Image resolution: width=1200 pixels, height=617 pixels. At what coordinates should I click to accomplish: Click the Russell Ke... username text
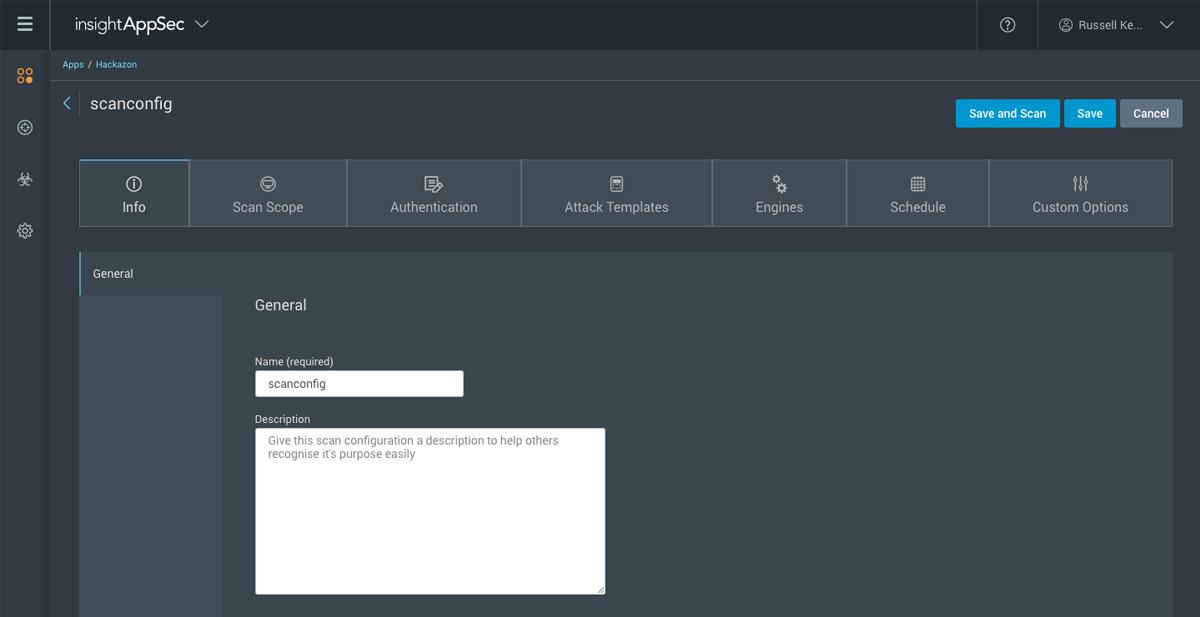[1110, 25]
